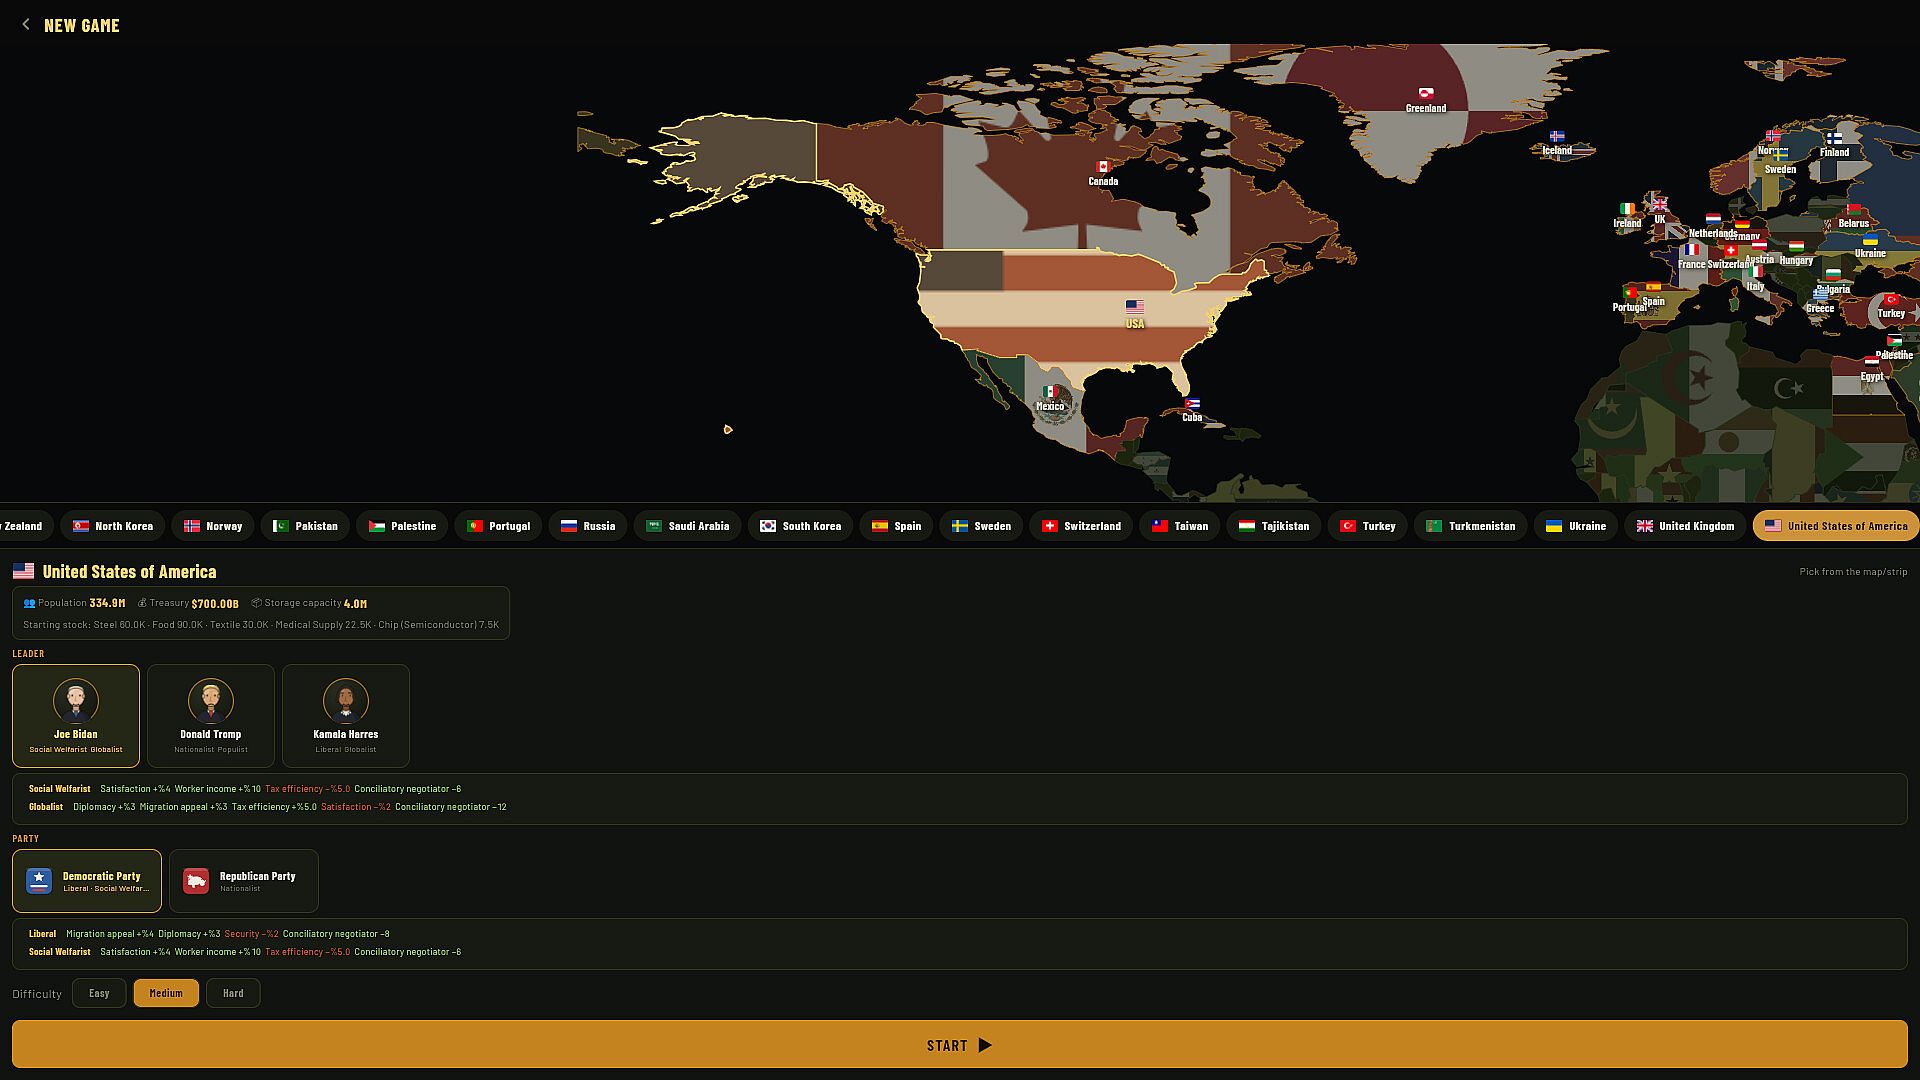Select the Republican Party card
The height and width of the screenshot is (1080, 1920).
point(244,881)
